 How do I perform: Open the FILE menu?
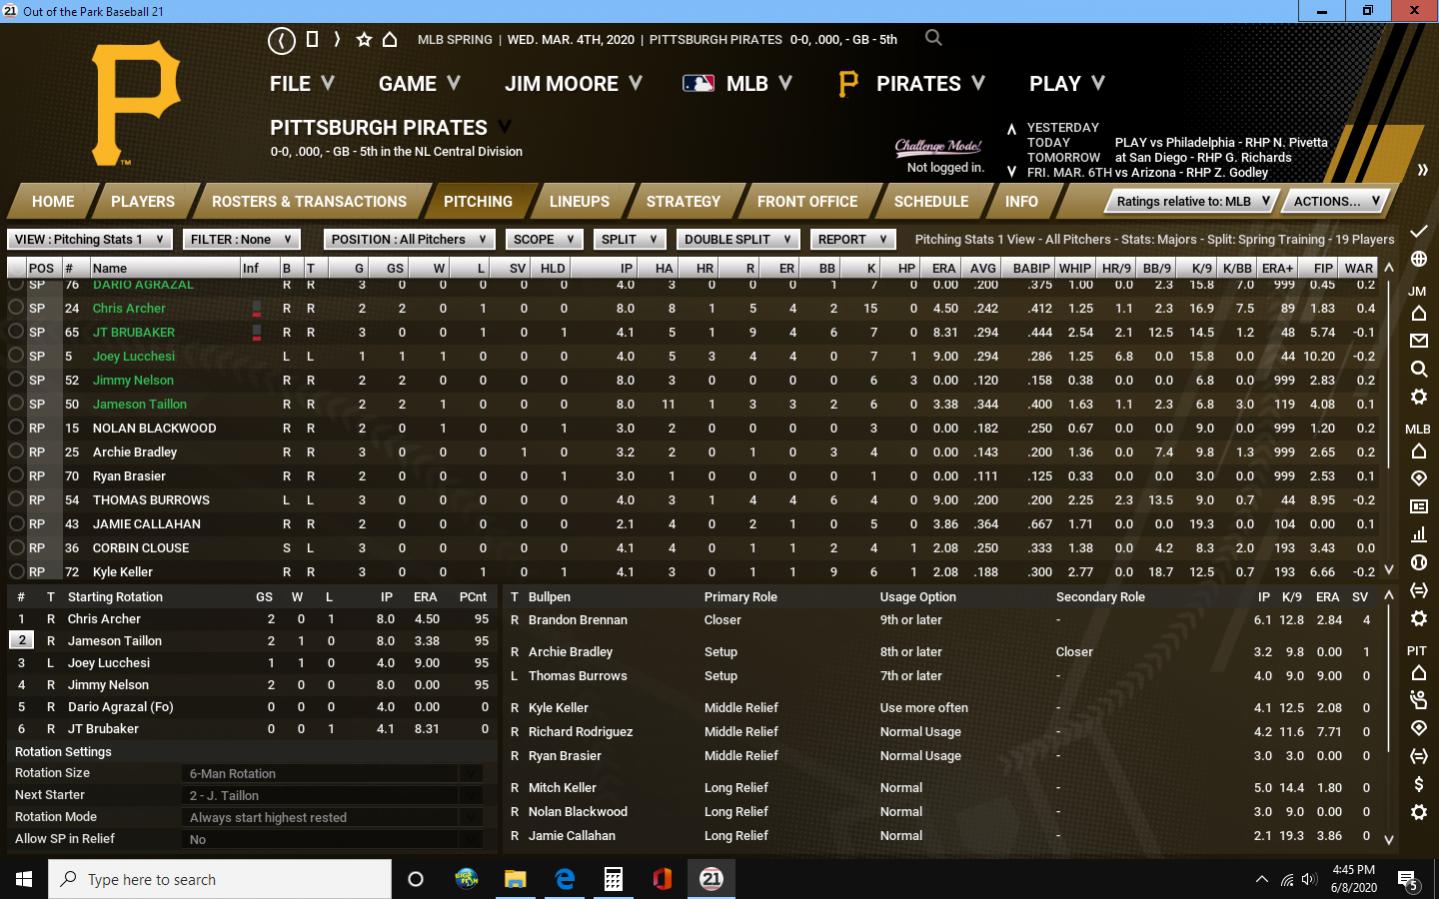click(301, 84)
